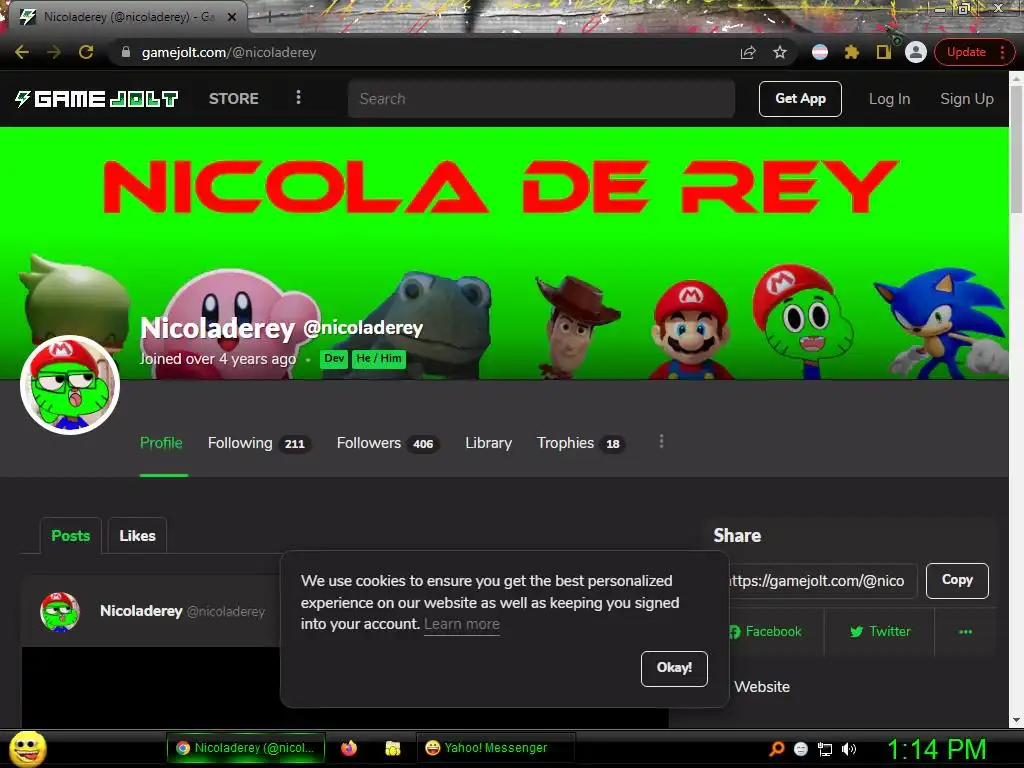Open the Following 211 tab
This screenshot has height=768, width=1024.
pos(259,443)
